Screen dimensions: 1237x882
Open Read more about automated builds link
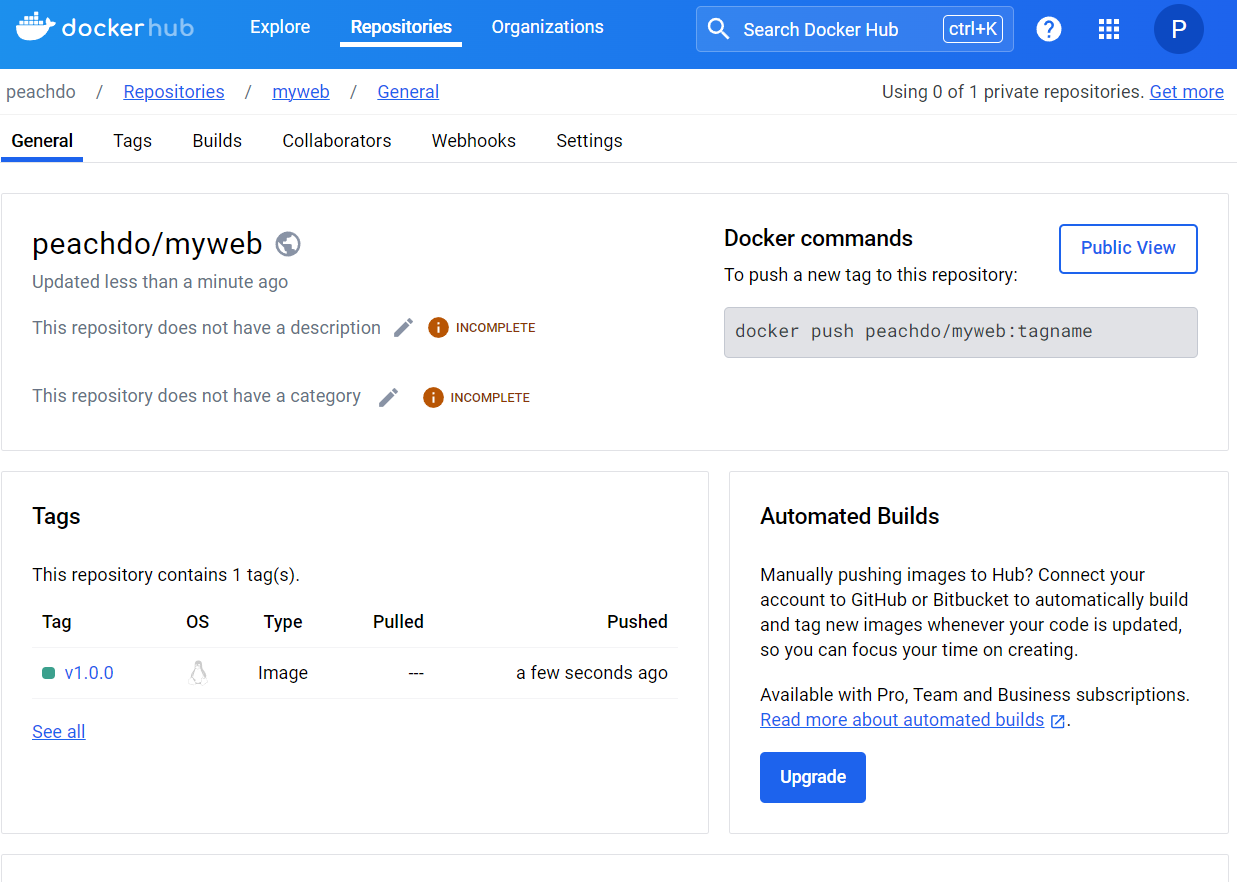(902, 720)
